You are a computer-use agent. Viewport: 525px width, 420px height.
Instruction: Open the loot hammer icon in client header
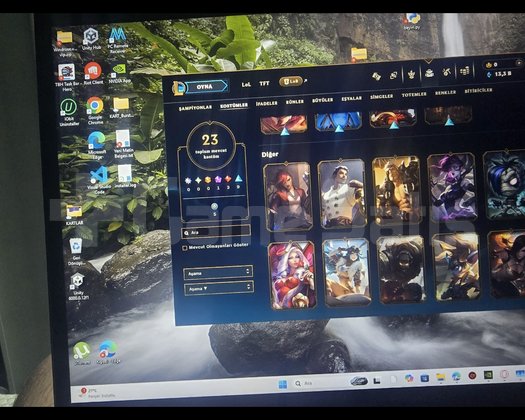(447, 72)
